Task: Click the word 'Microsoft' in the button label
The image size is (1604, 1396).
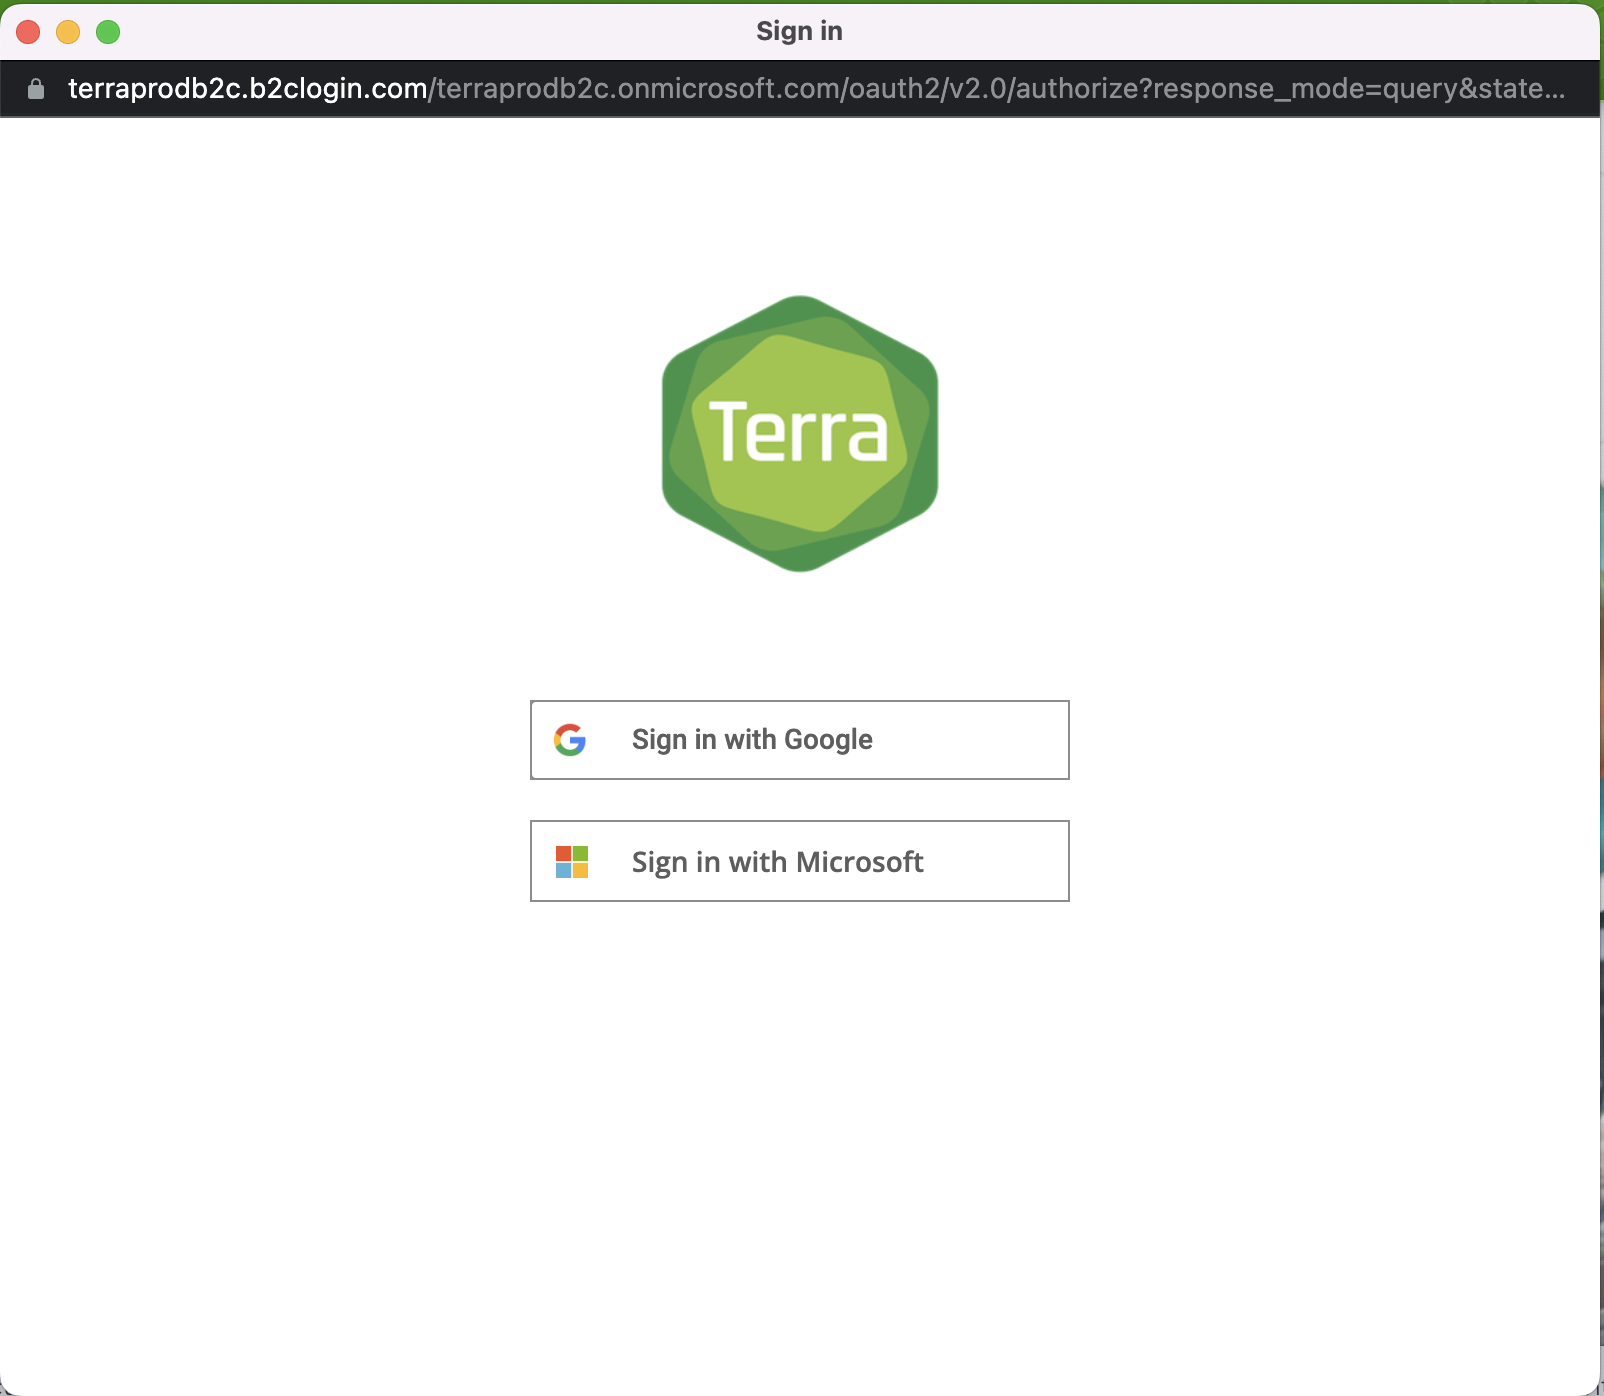Action: coord(859,862)
